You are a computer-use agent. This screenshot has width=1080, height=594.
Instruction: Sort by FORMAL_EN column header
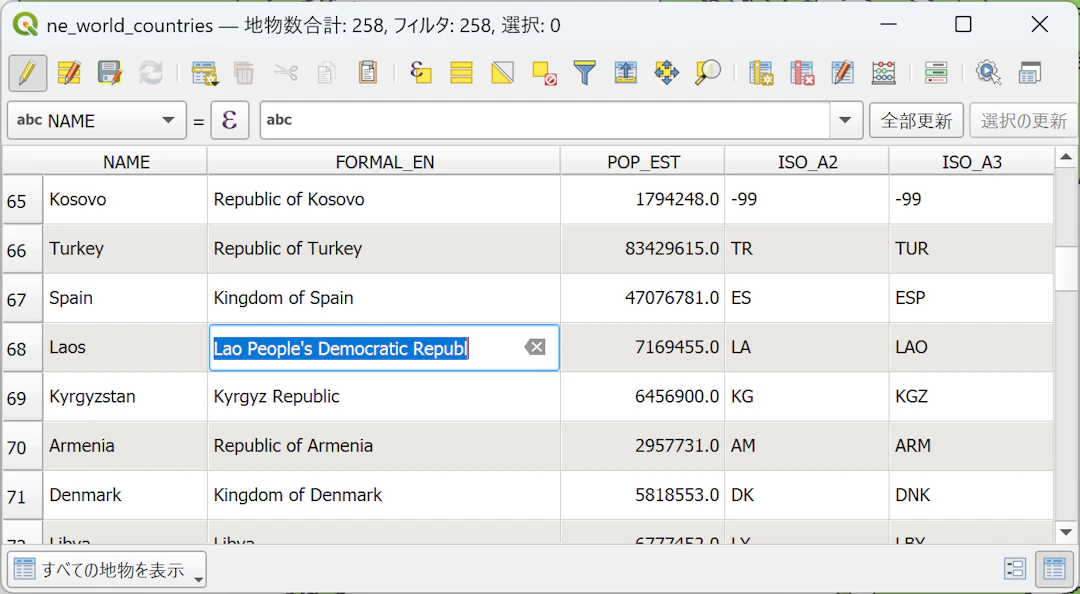[384, 162]
